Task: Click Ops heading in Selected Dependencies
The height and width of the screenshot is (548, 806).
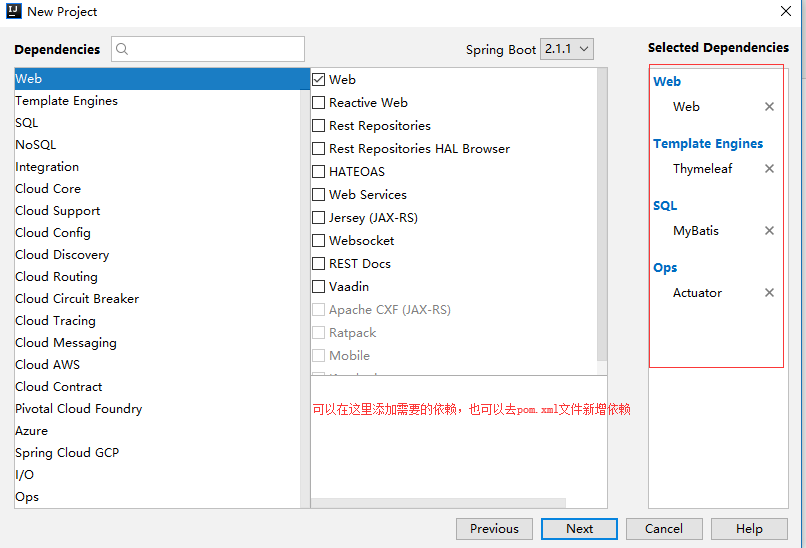Action: (665, 268)
